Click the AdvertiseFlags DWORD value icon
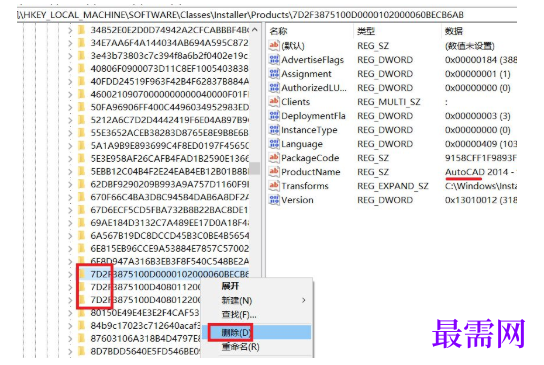The height and width of the screenshot is (365, 544). [x=274, y=60]
